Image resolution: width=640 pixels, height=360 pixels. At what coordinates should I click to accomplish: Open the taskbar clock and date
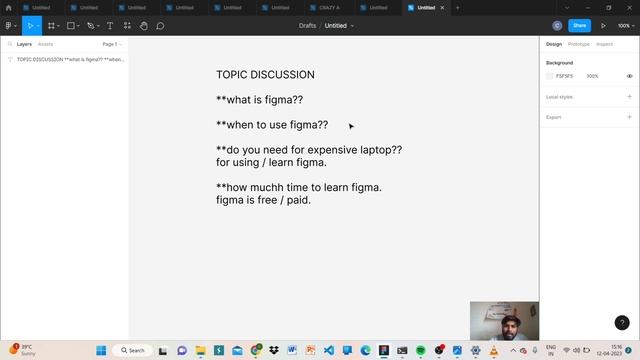coord(609,350)
